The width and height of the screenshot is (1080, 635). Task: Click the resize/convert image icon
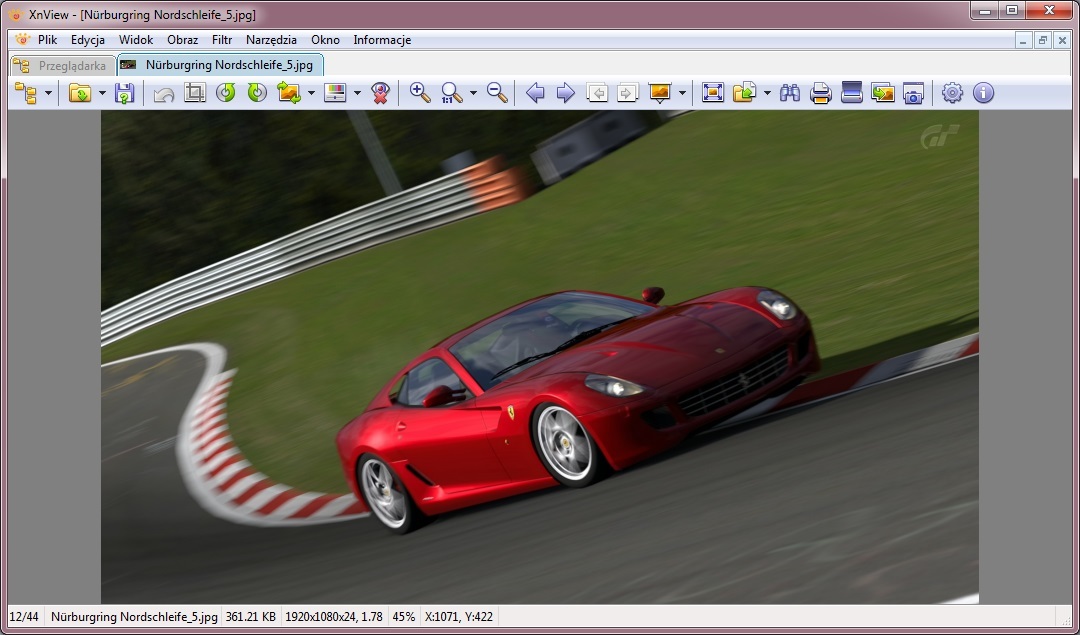click(289, 92)
